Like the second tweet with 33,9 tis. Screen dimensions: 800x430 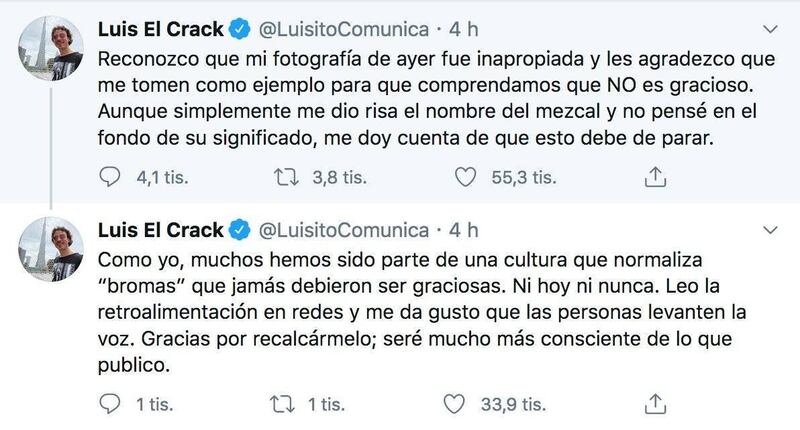pyautogui.click(x=454, y=404)
